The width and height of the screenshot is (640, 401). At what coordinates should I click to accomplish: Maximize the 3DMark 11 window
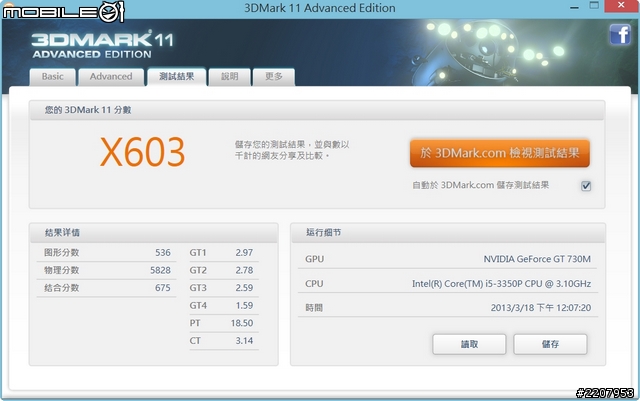click(x=594, y=6)
